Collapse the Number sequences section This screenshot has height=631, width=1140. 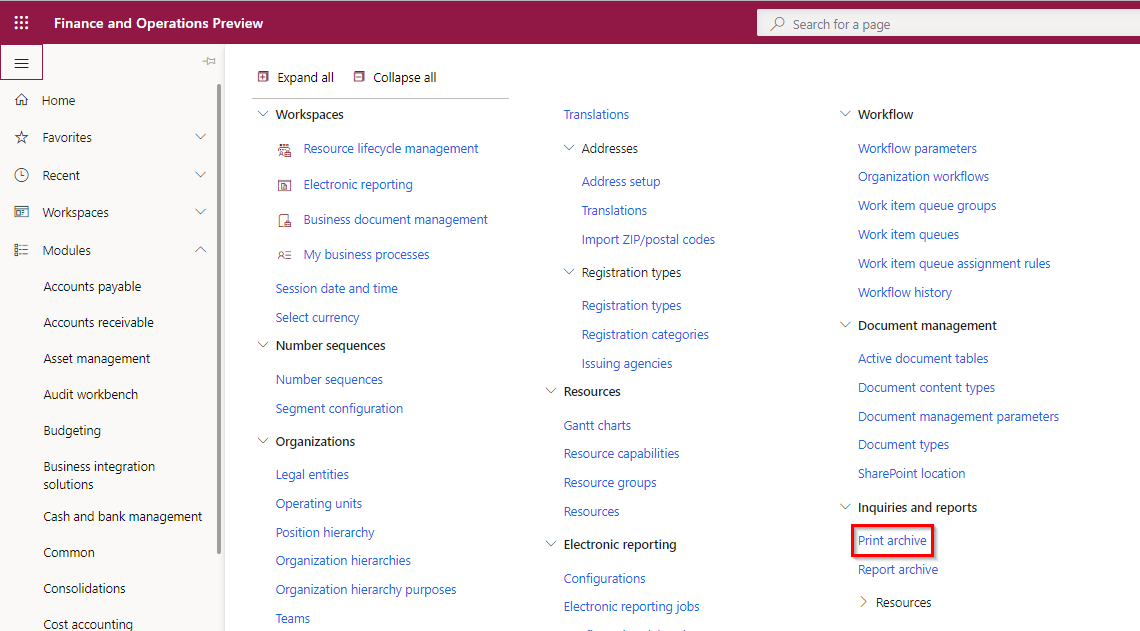[264, 346]
